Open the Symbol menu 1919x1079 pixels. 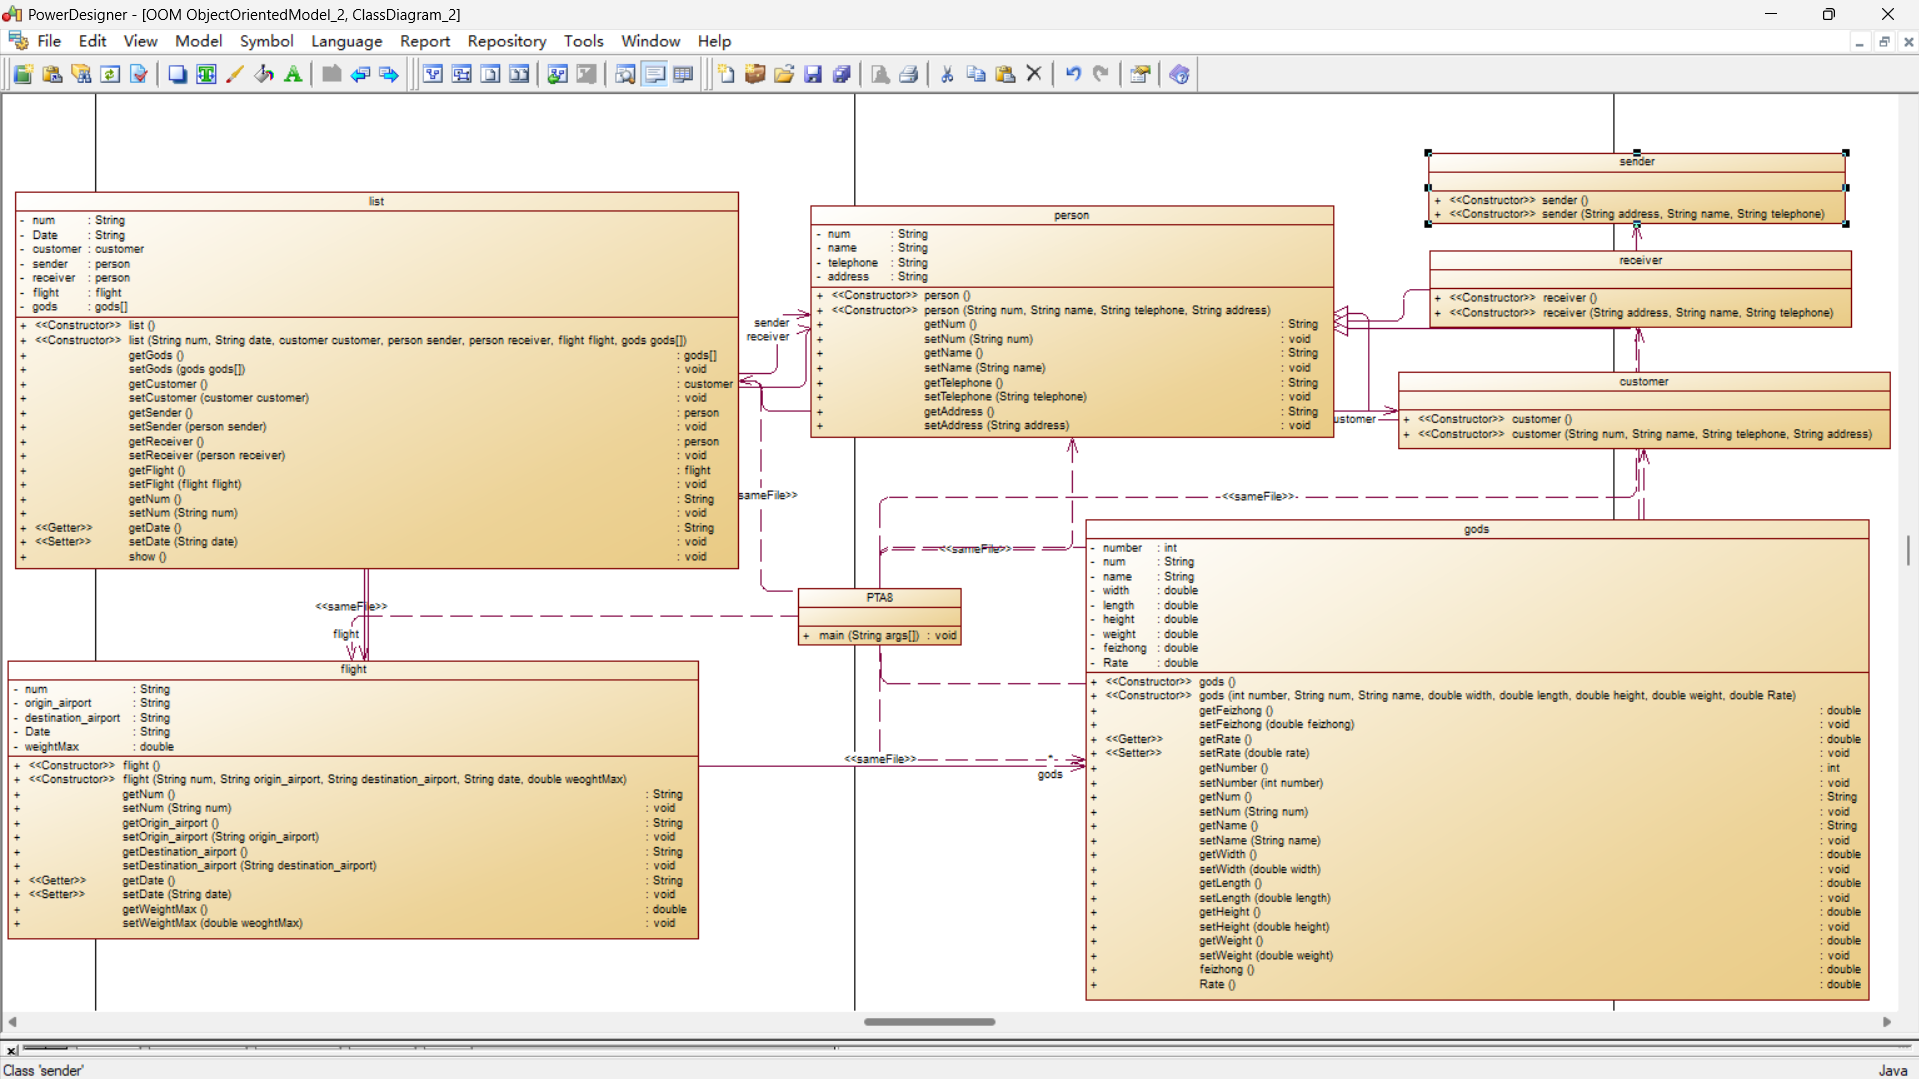266,41
